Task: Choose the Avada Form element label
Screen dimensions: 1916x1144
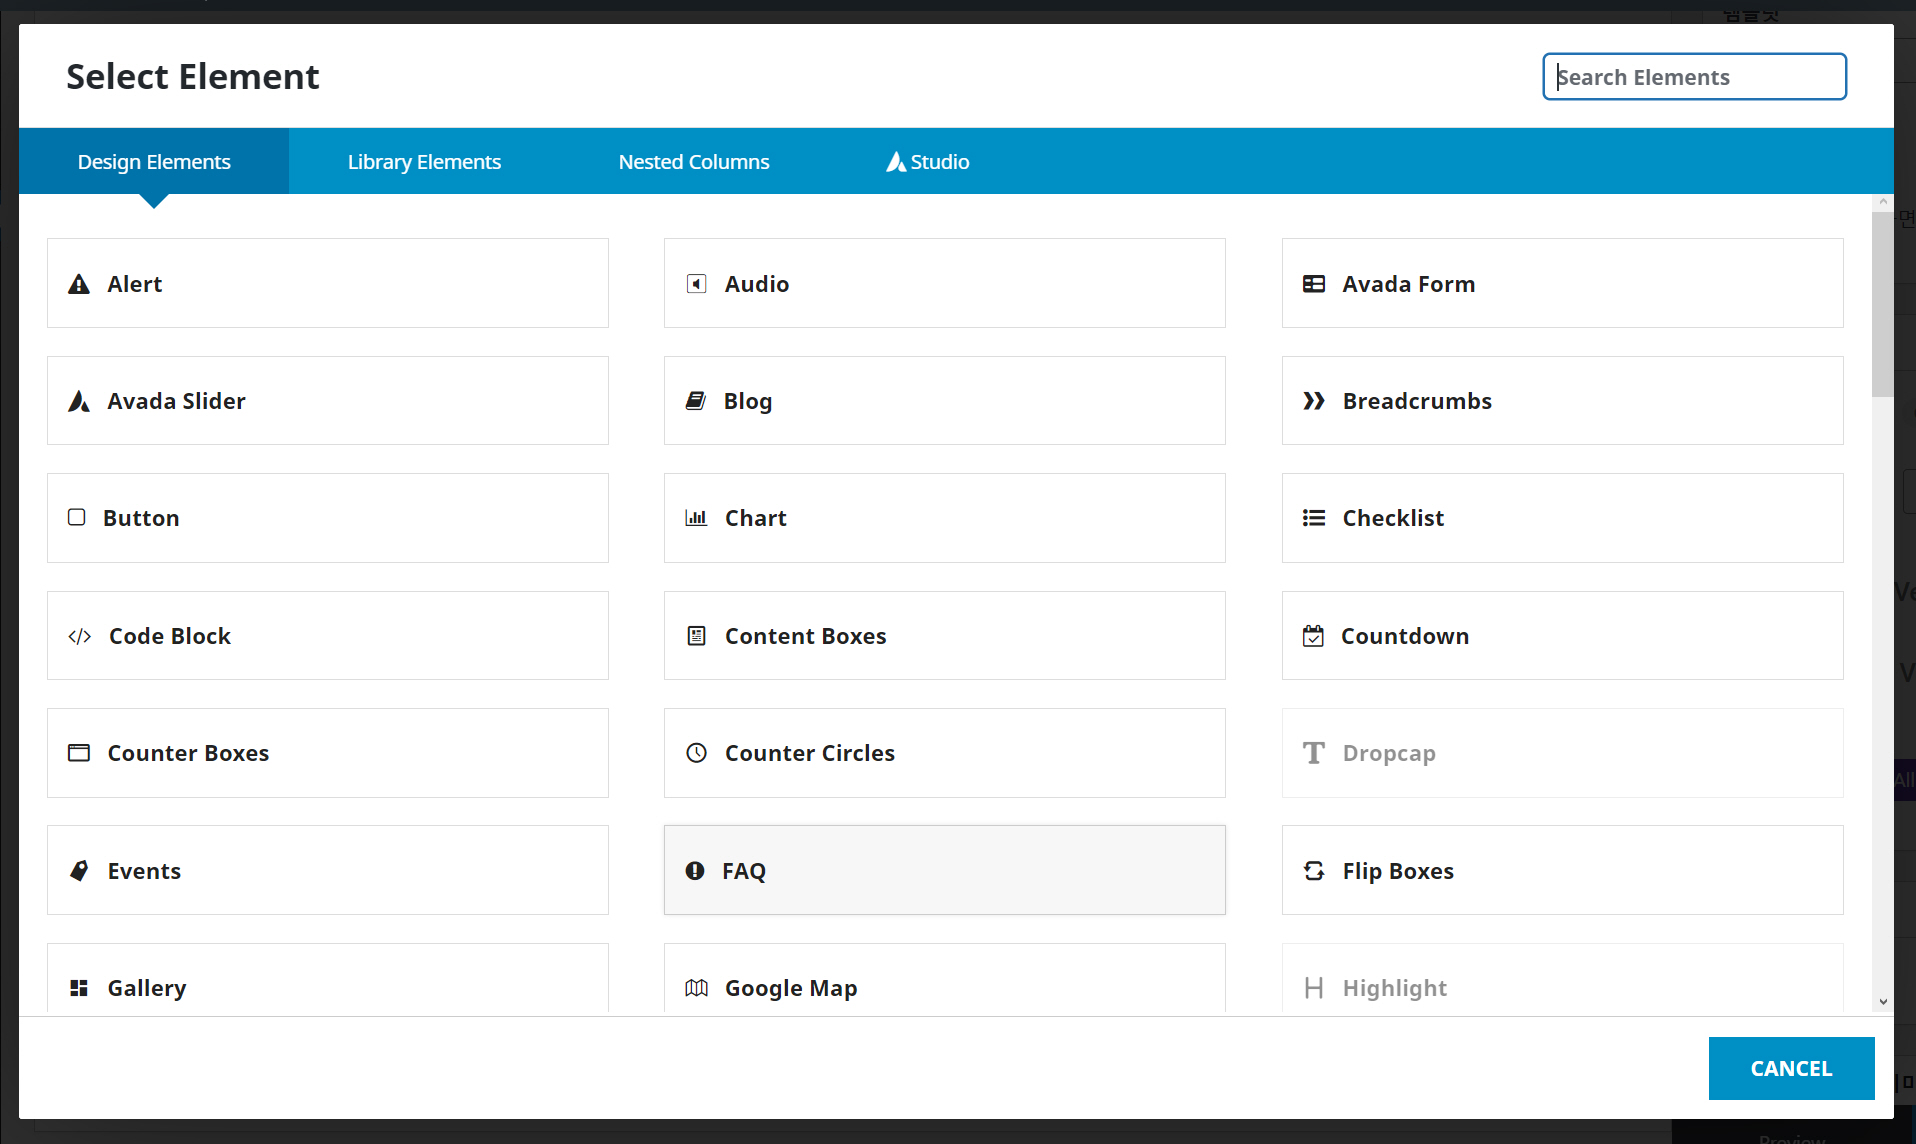Action: [1408, 284]
